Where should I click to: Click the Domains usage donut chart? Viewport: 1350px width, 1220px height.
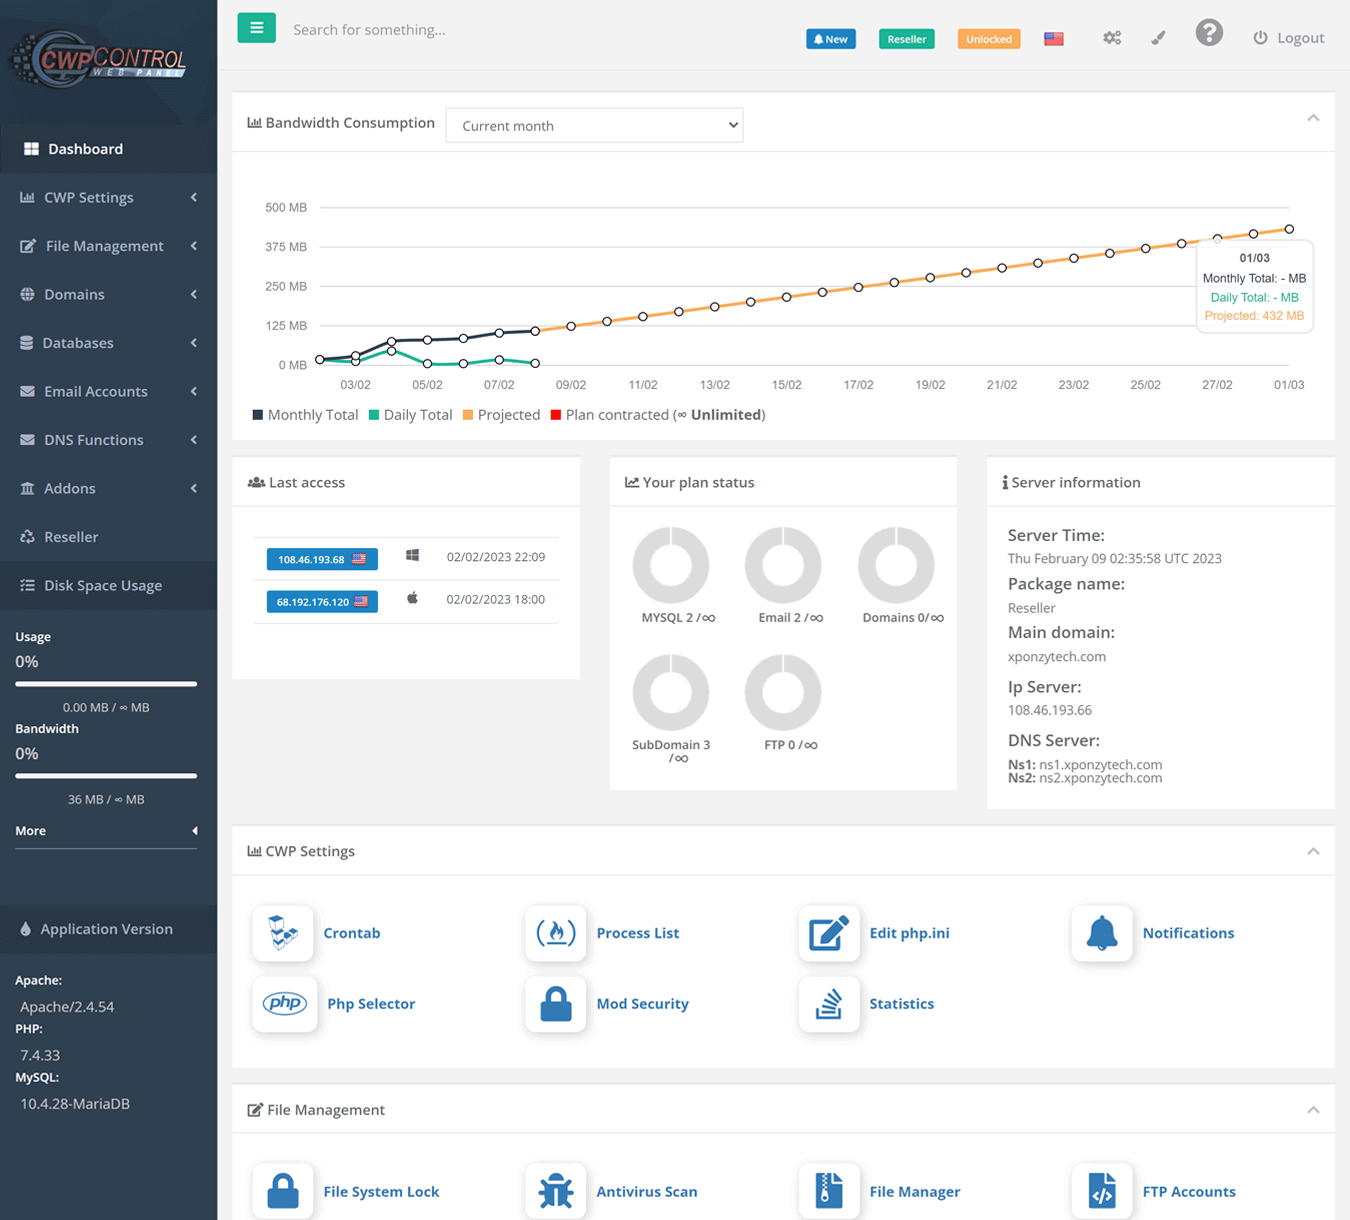pos(896,565)
